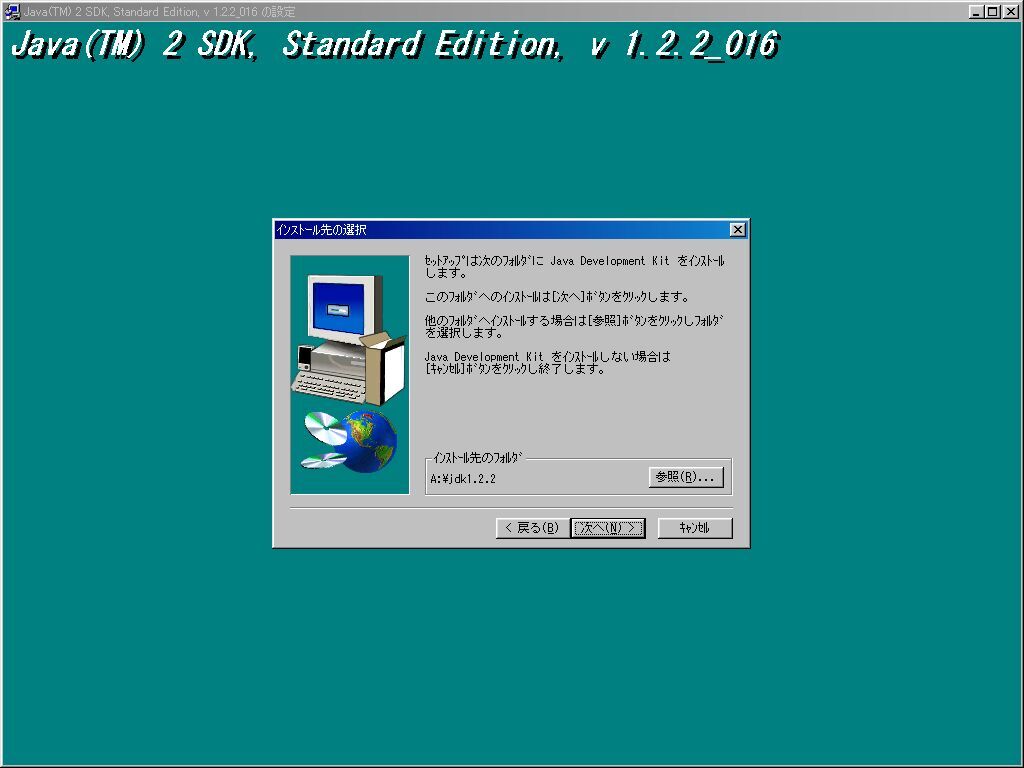
Task: Close the インストール先の選択 dialog
Action: coord(737,229)
